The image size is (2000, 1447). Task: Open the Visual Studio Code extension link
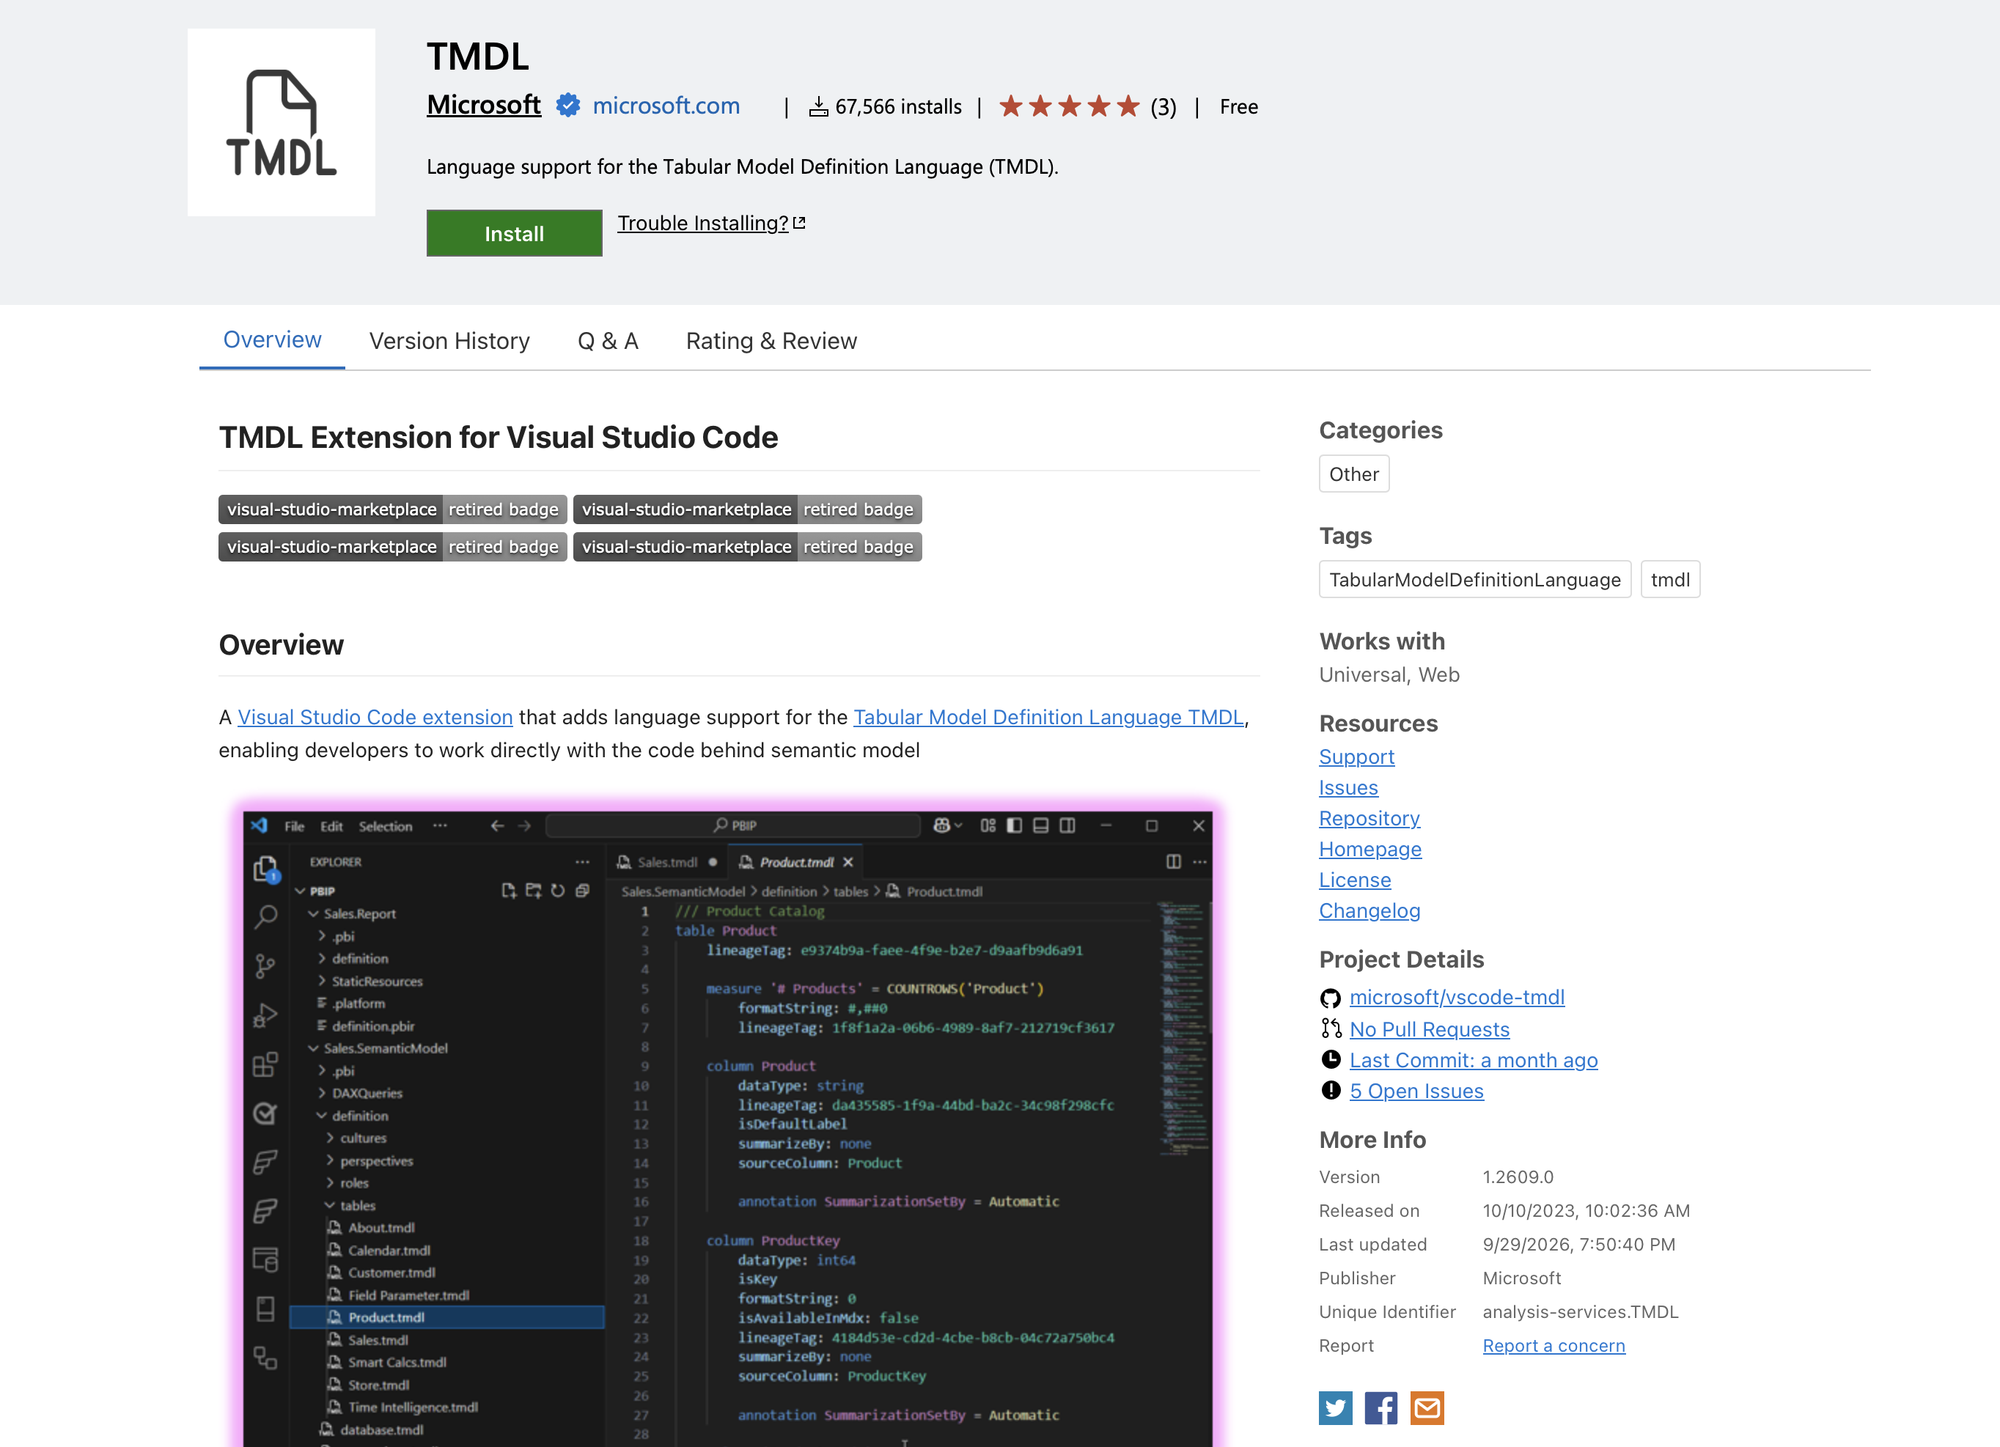pyautogui.click(x=375, y=717)
